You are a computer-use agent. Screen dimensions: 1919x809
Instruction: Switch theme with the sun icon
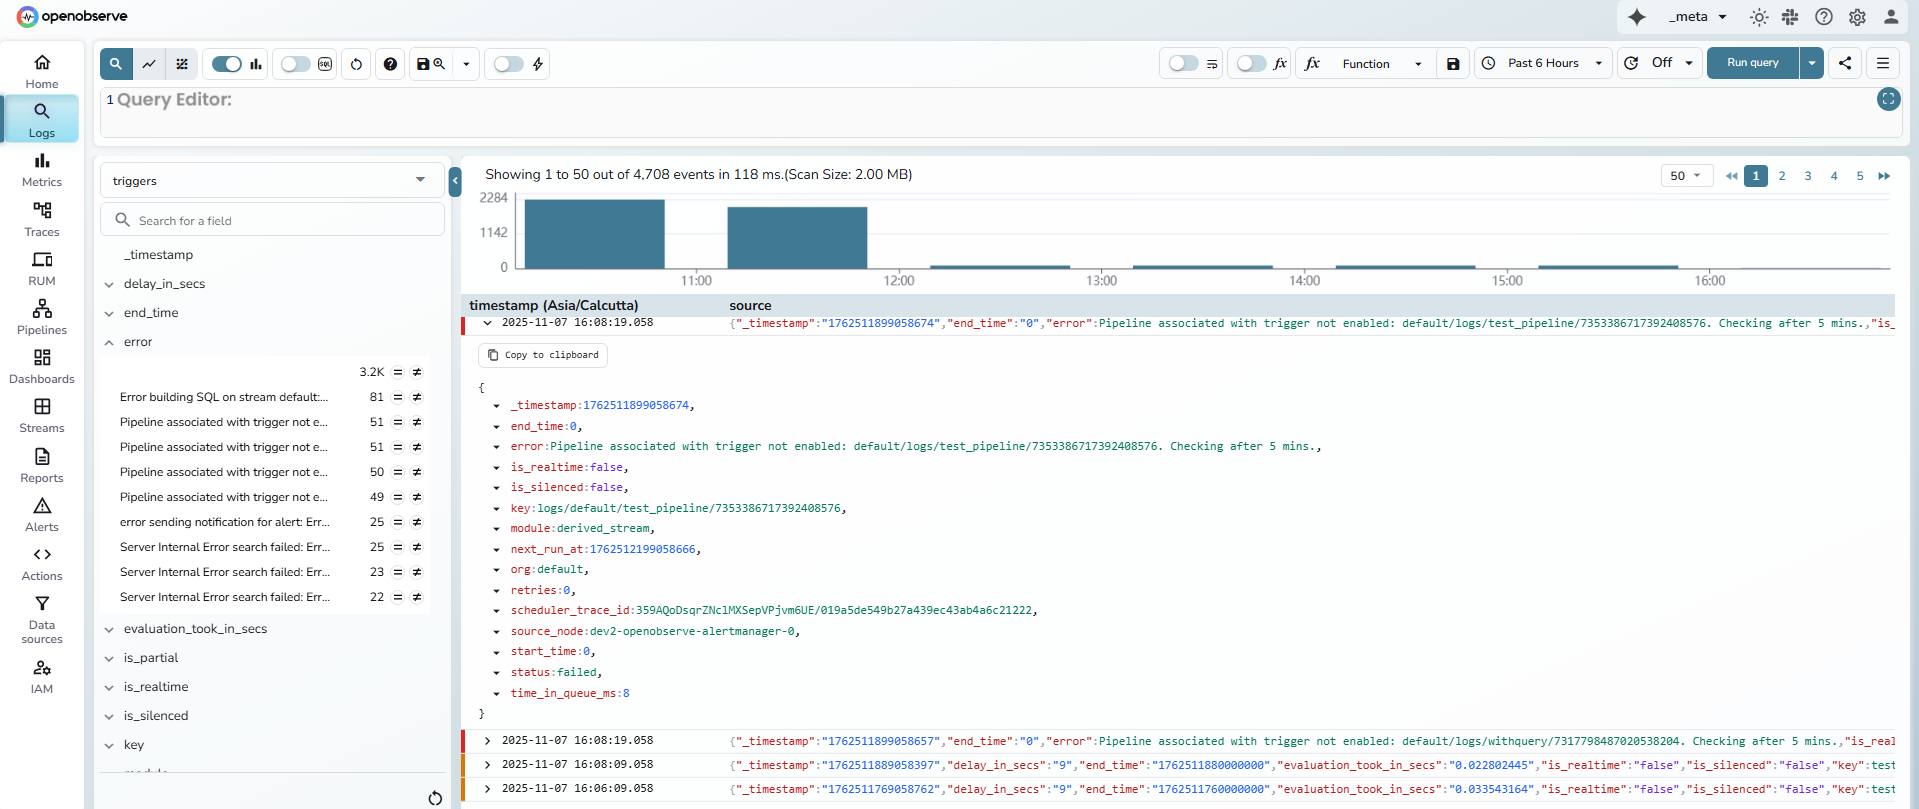point(1759,17)
